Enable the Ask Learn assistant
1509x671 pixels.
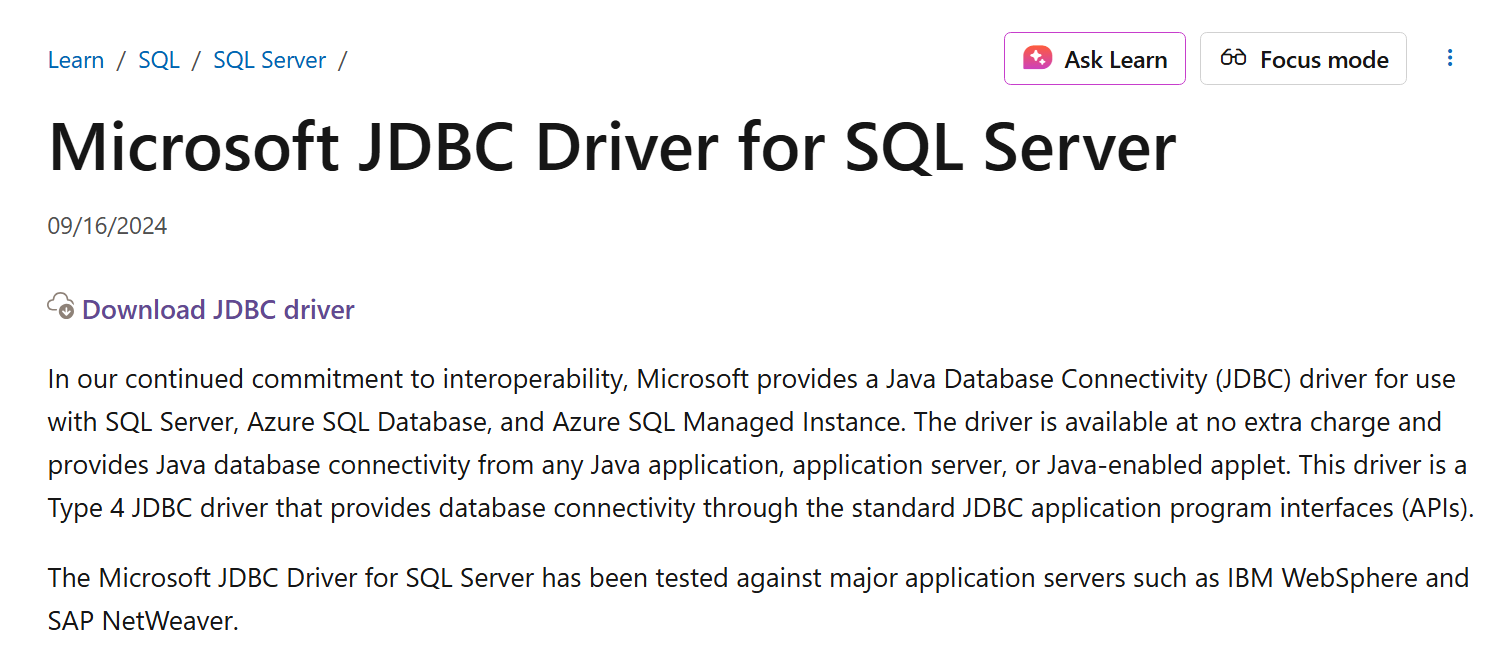(x=1094, y=58)
